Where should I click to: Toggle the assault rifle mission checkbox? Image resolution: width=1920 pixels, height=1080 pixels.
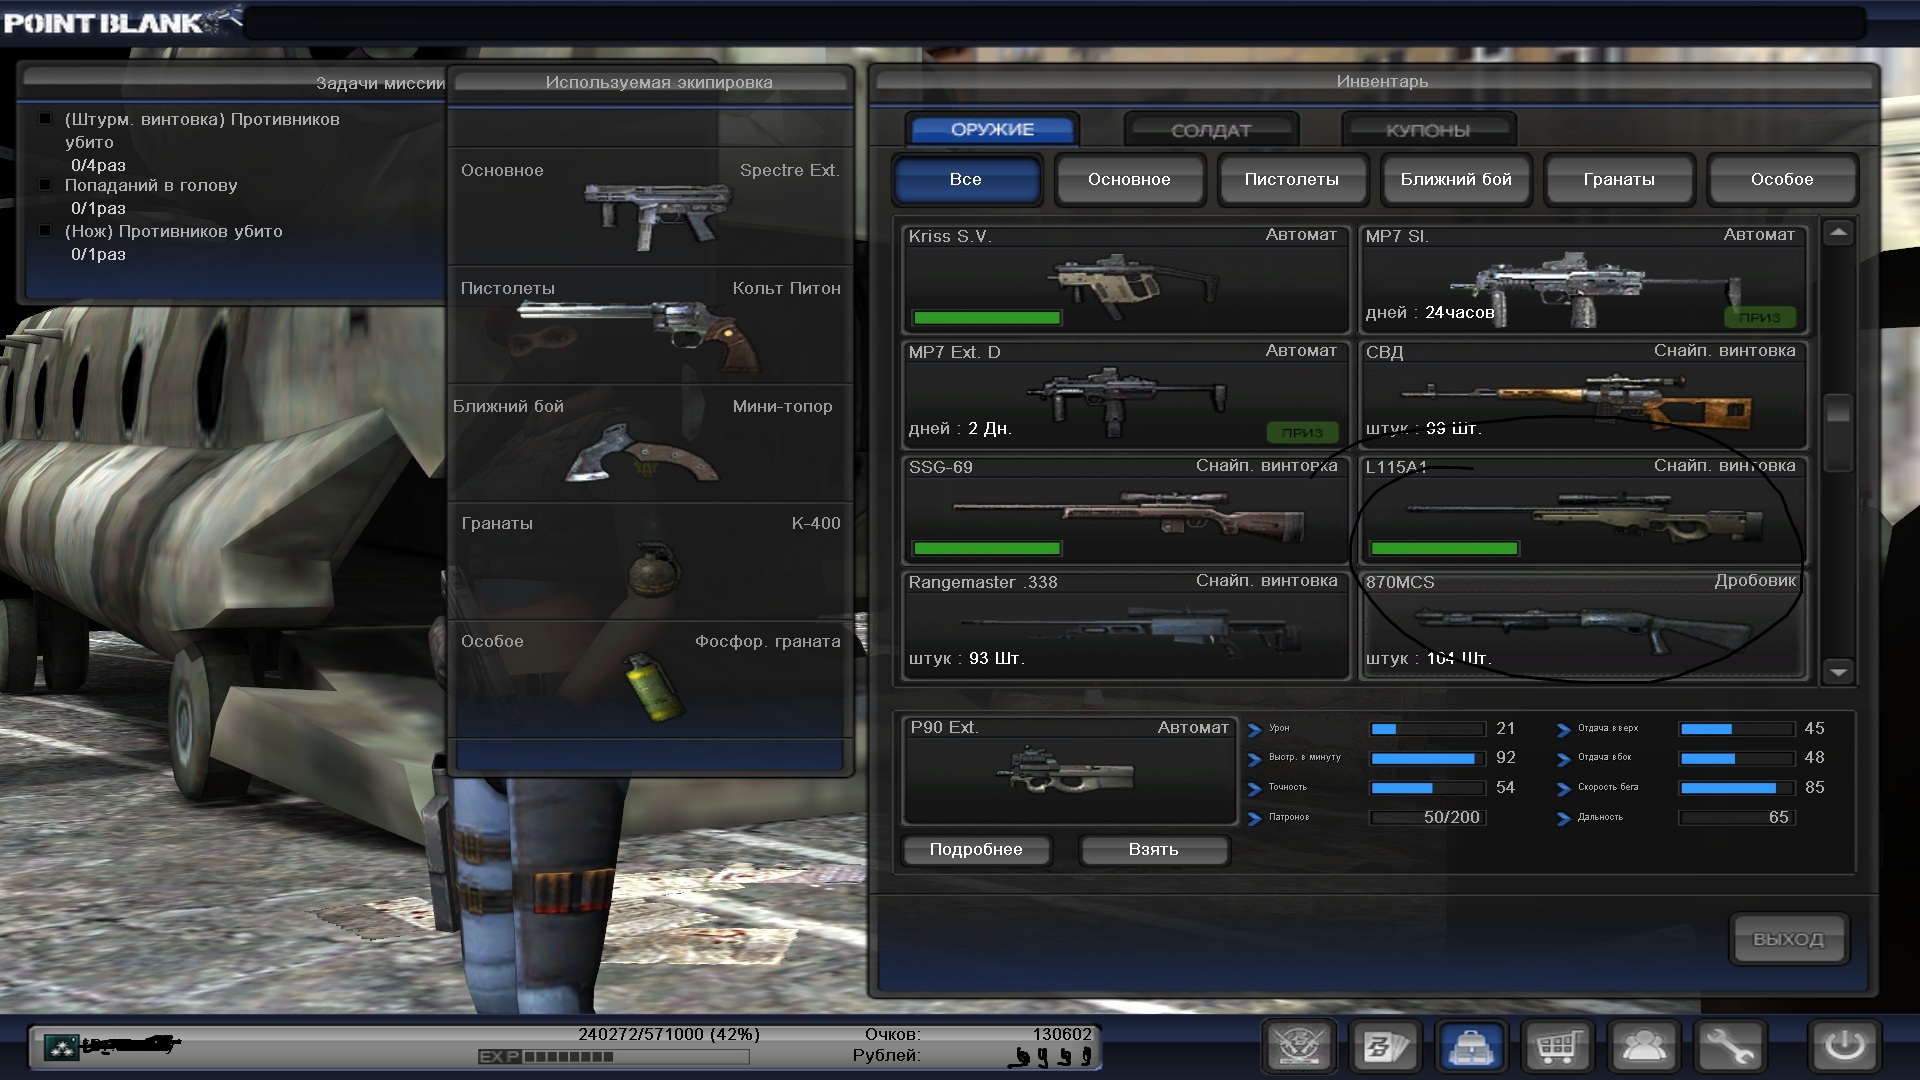click(x=45, y=119)
